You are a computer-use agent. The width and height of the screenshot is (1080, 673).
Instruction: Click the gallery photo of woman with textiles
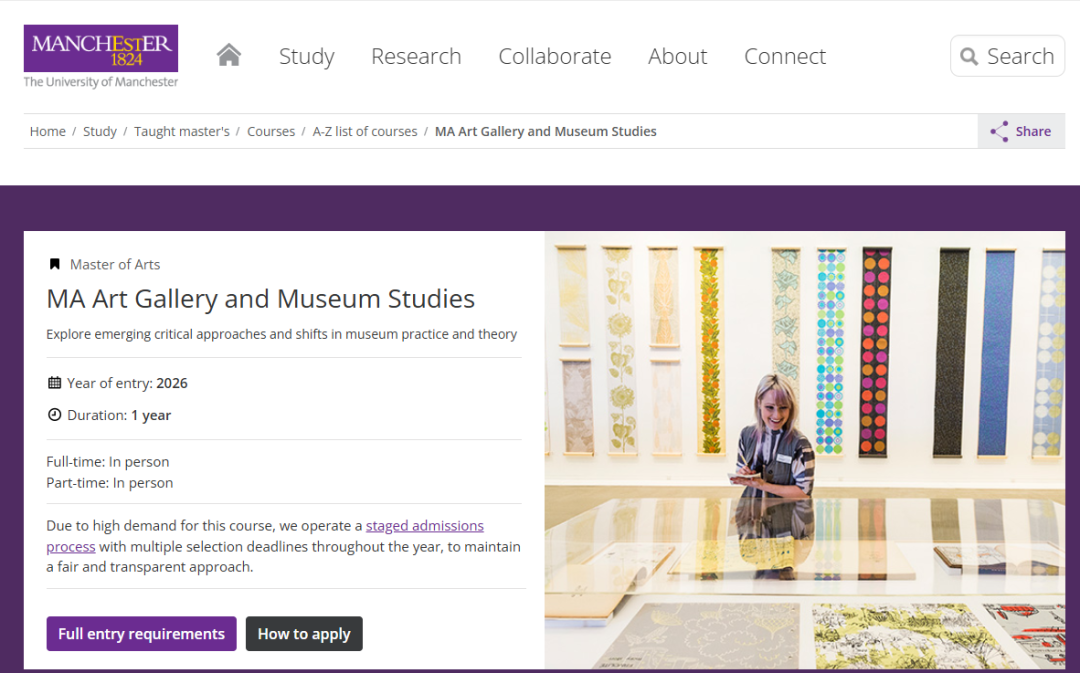click(x=804, y=450)
